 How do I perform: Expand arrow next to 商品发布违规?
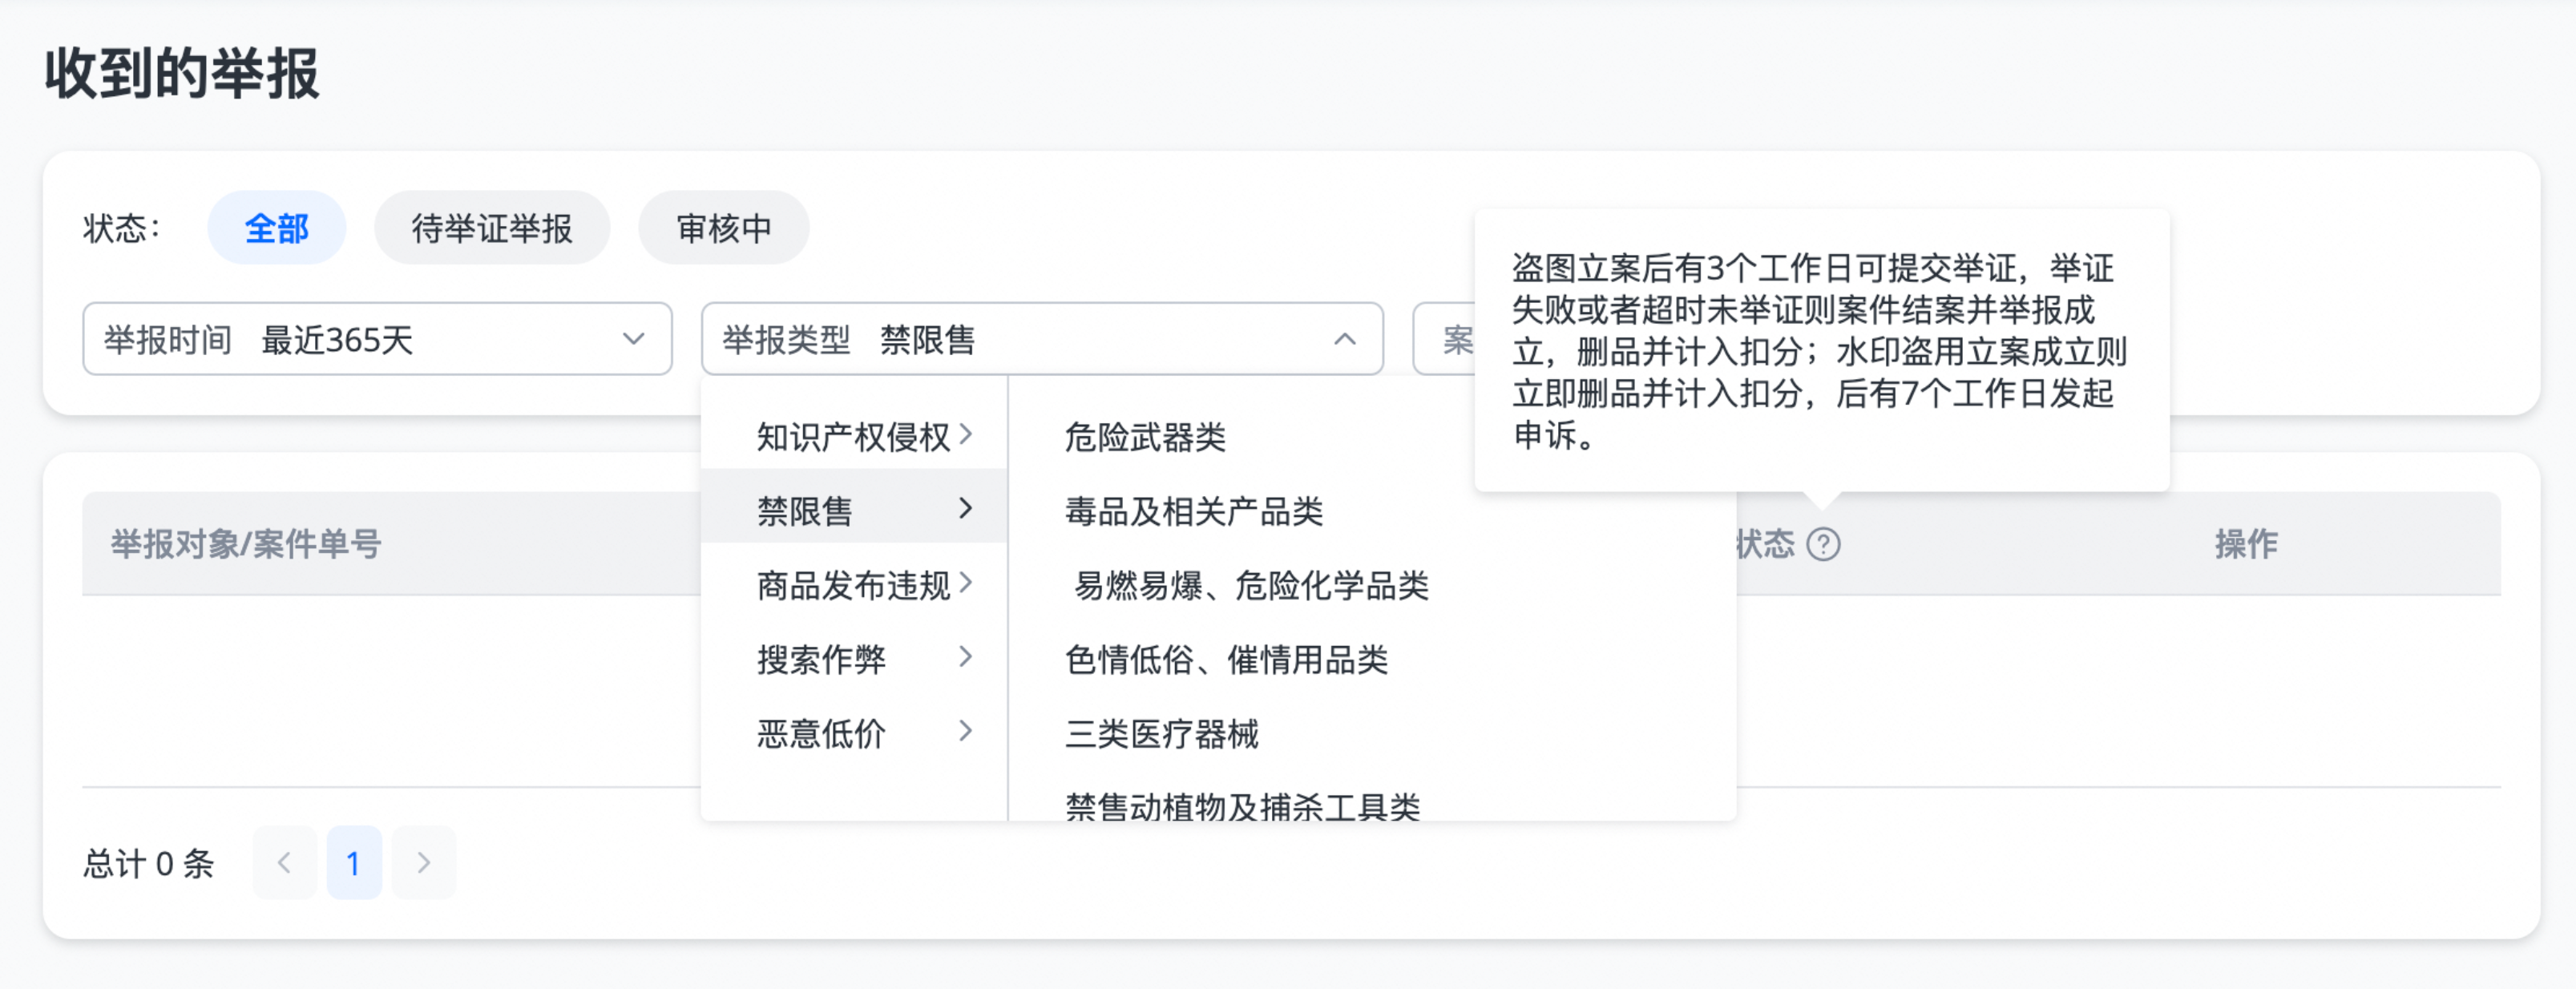(965, 582)
